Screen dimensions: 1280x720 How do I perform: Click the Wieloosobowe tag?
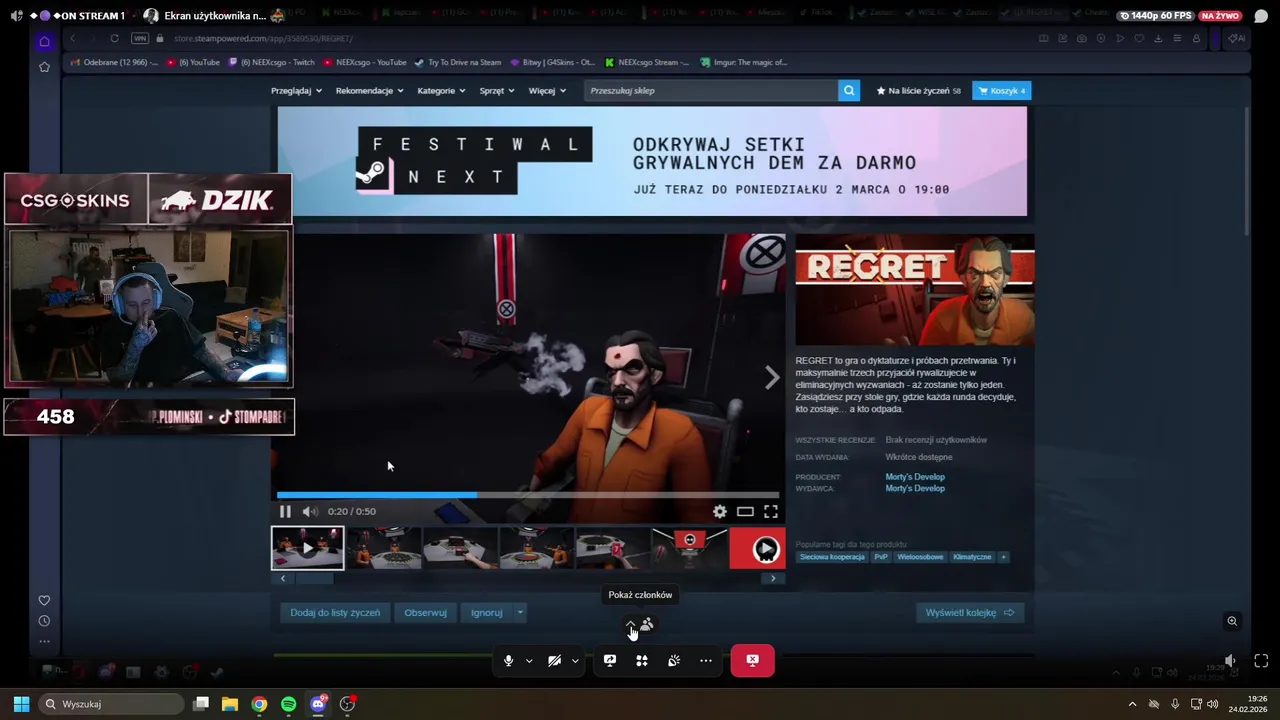(920, 557)
